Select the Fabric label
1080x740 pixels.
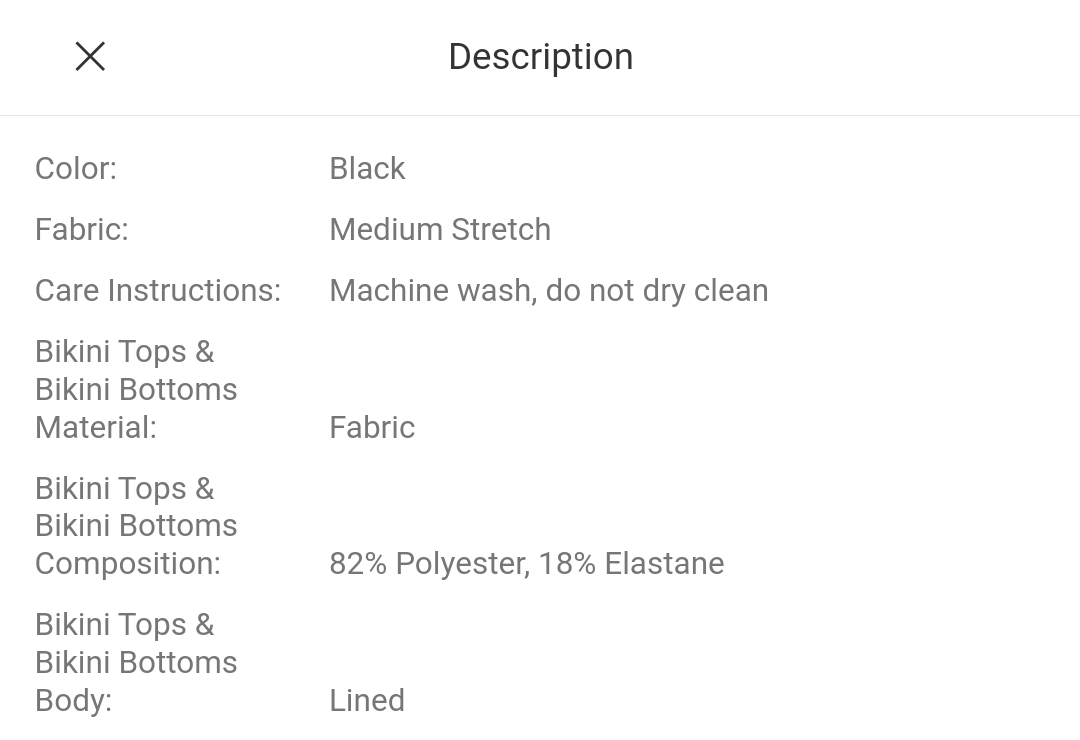point(82,229)
